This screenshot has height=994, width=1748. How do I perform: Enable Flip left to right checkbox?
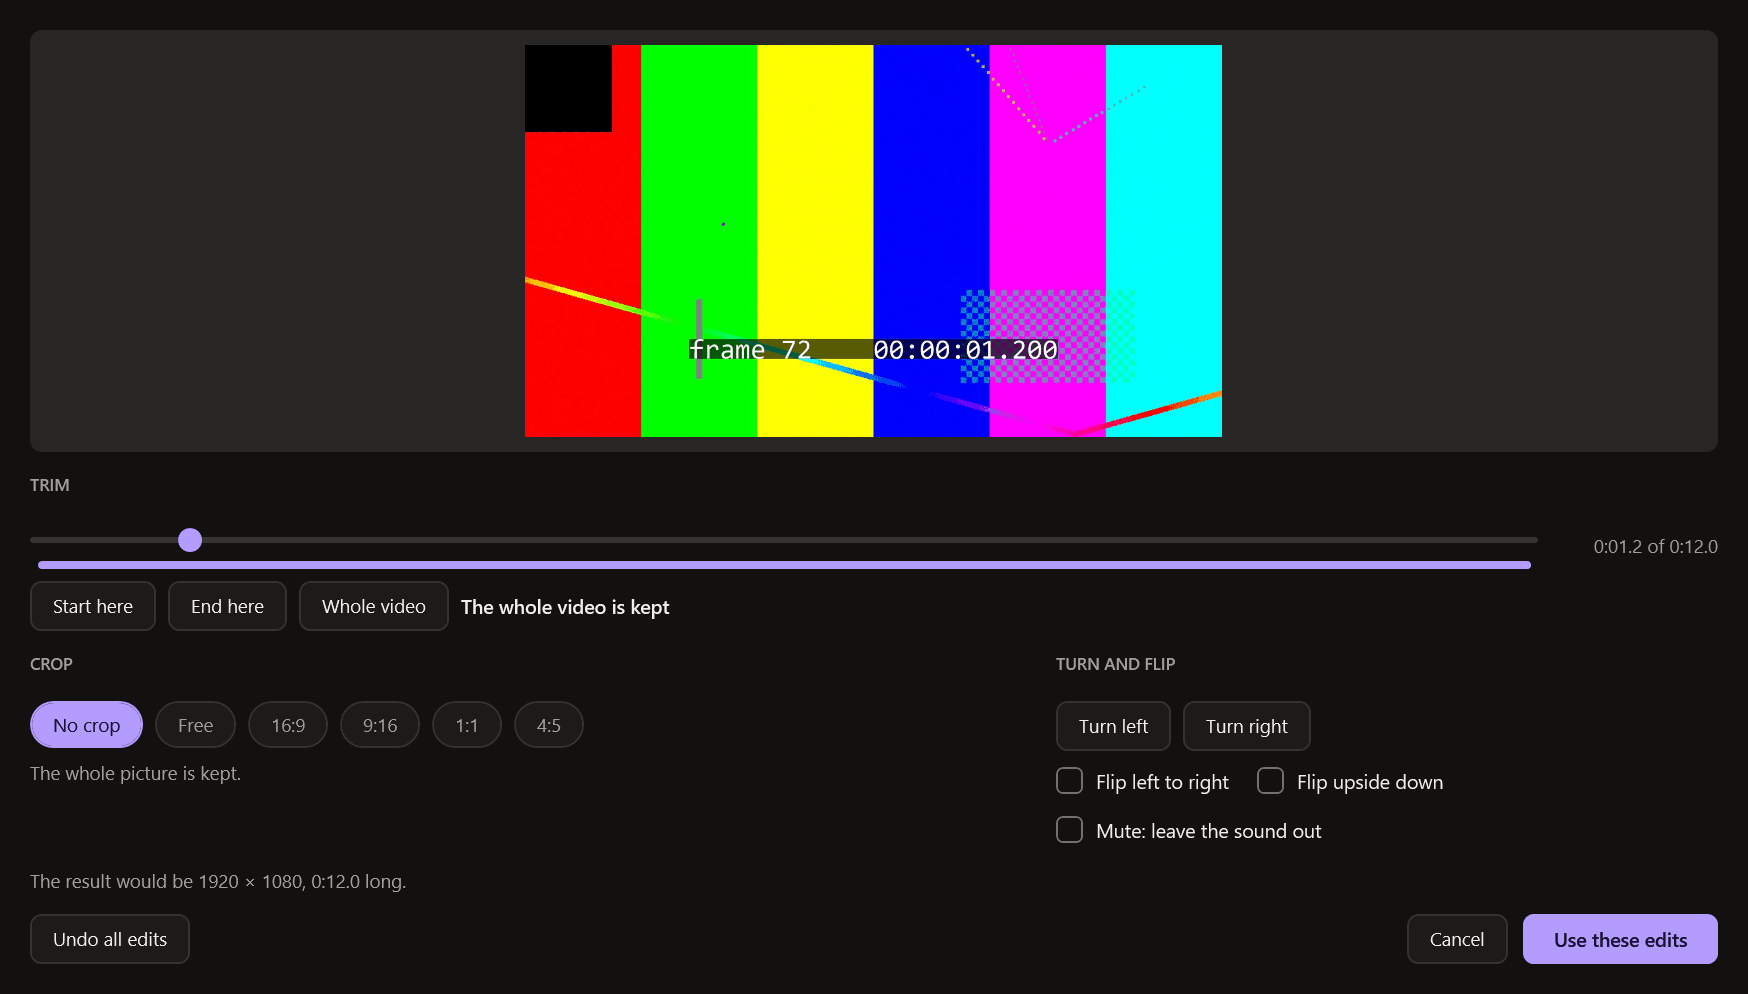coord(1070,781)
